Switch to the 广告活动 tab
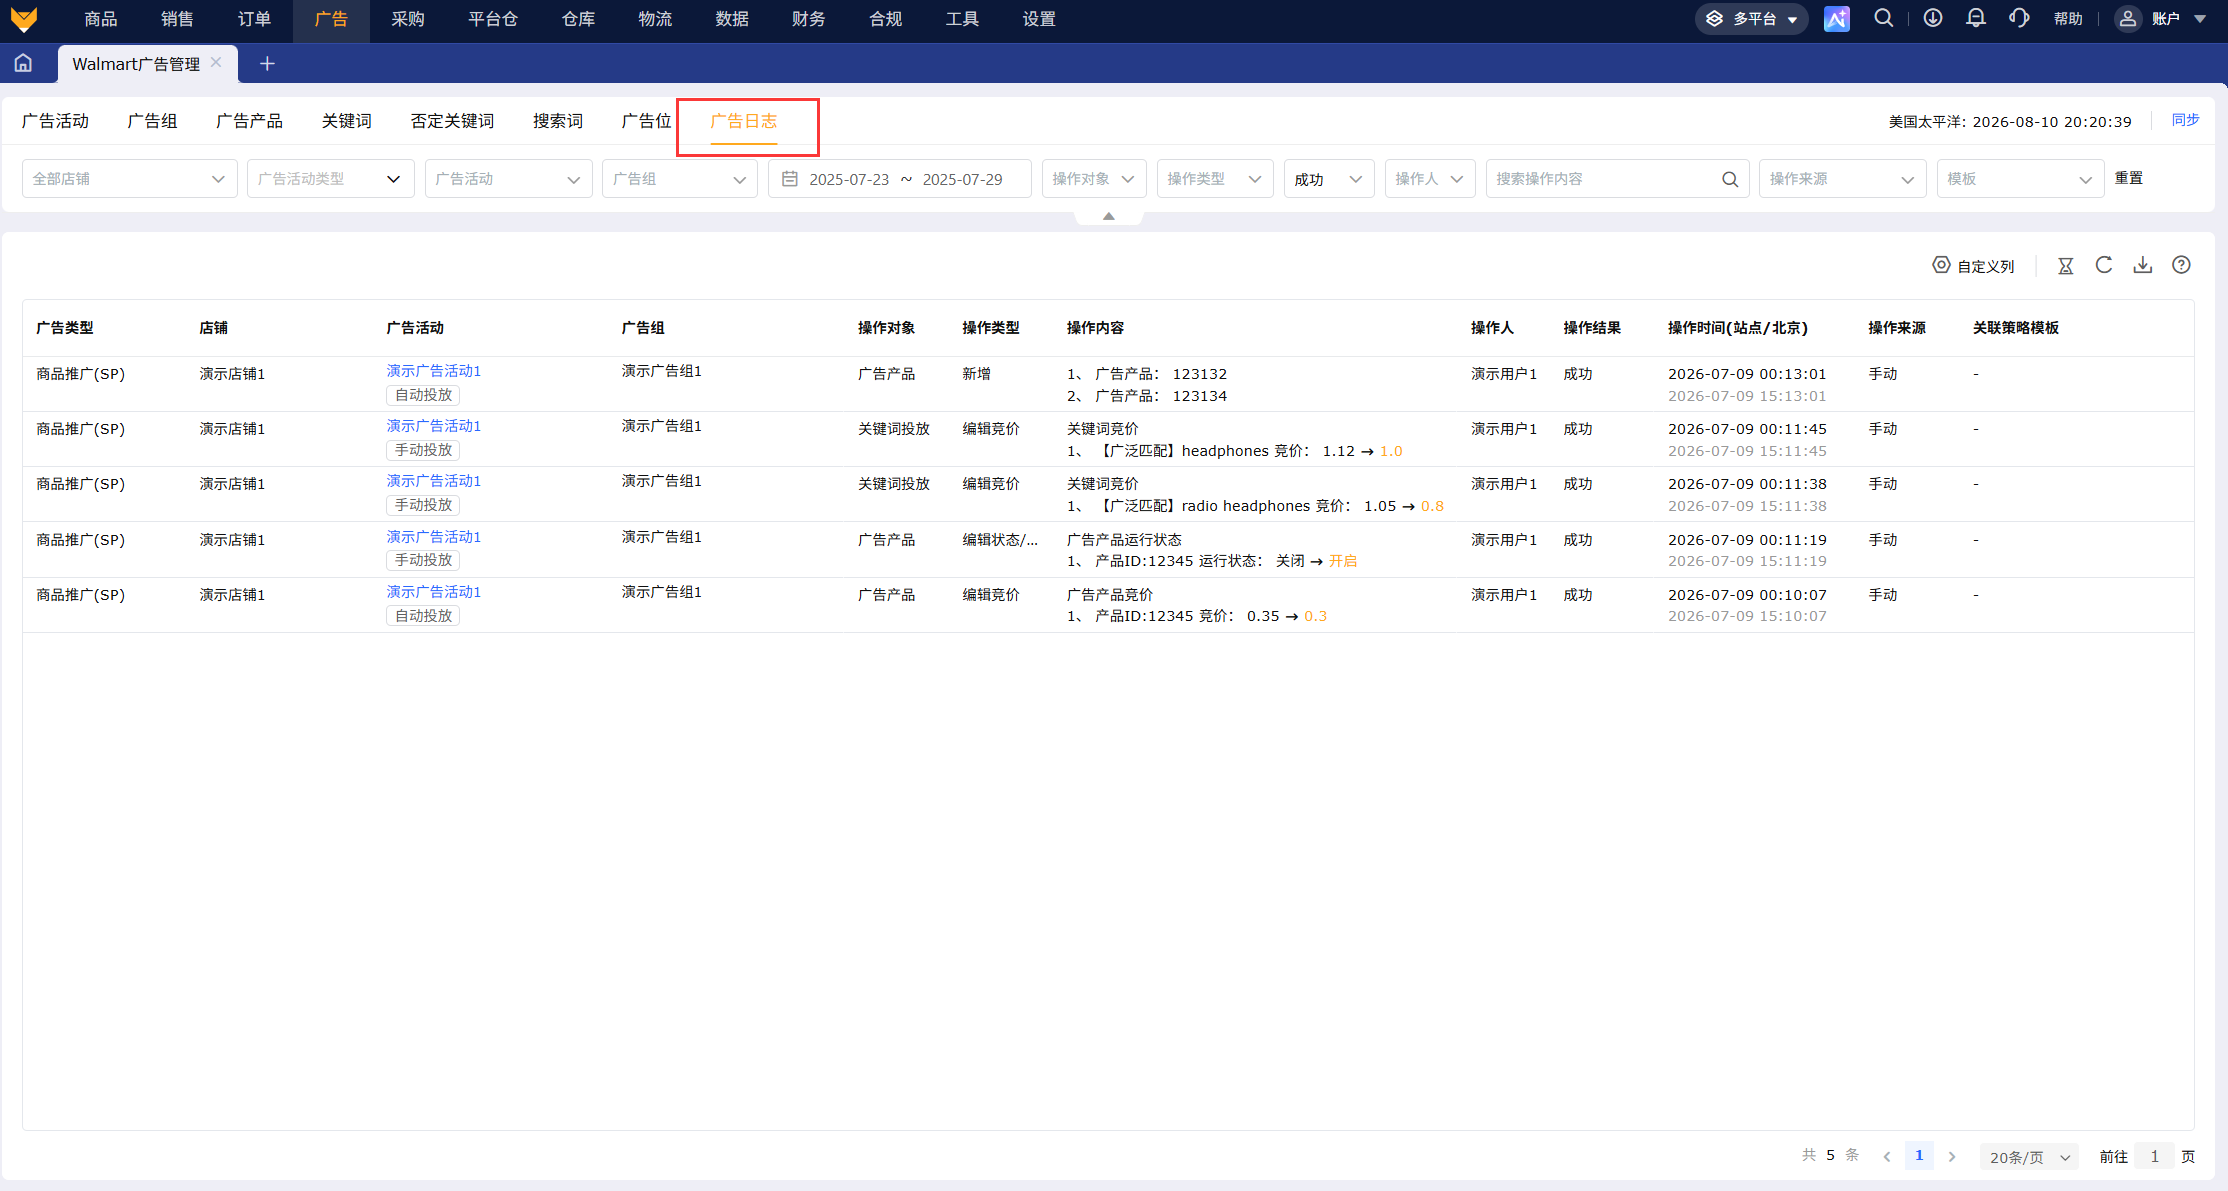The width and height of the screenshot is (2228, 1191). coord(56,121)
